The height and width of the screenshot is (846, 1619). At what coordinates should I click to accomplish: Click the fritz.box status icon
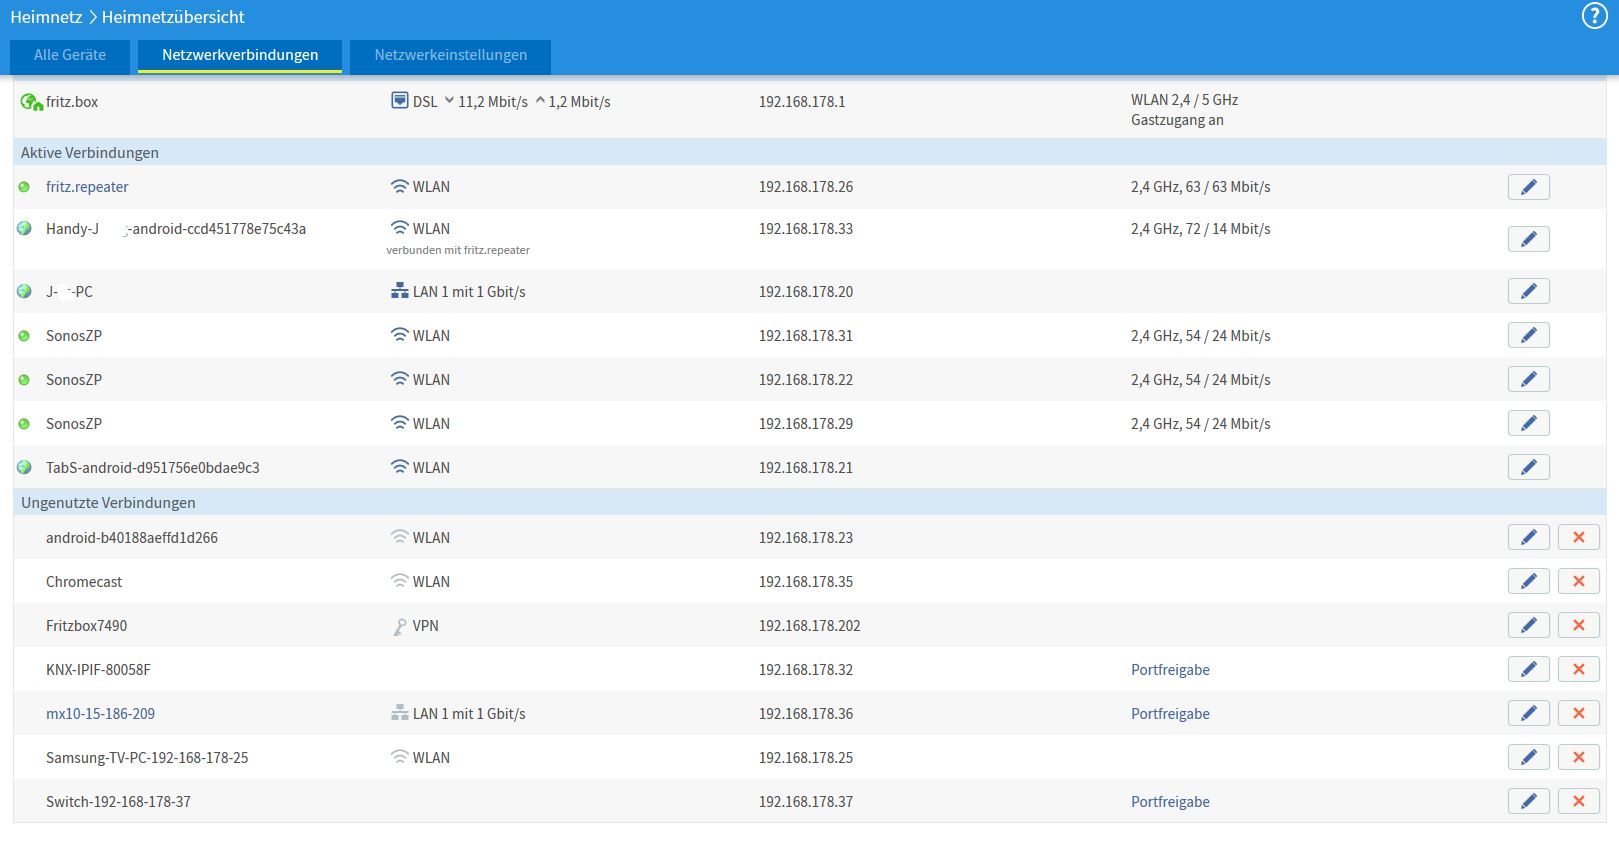point(31,102)
